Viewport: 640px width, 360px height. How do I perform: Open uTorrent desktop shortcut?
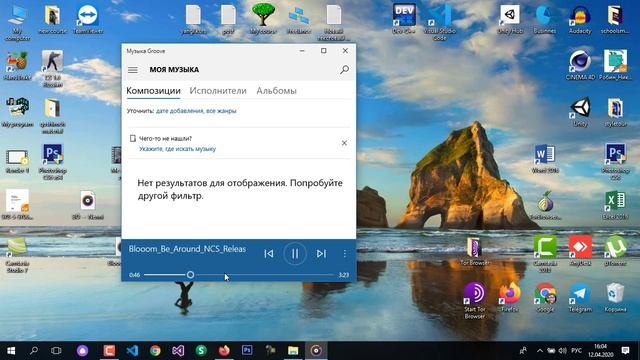(x=615, y=251)
